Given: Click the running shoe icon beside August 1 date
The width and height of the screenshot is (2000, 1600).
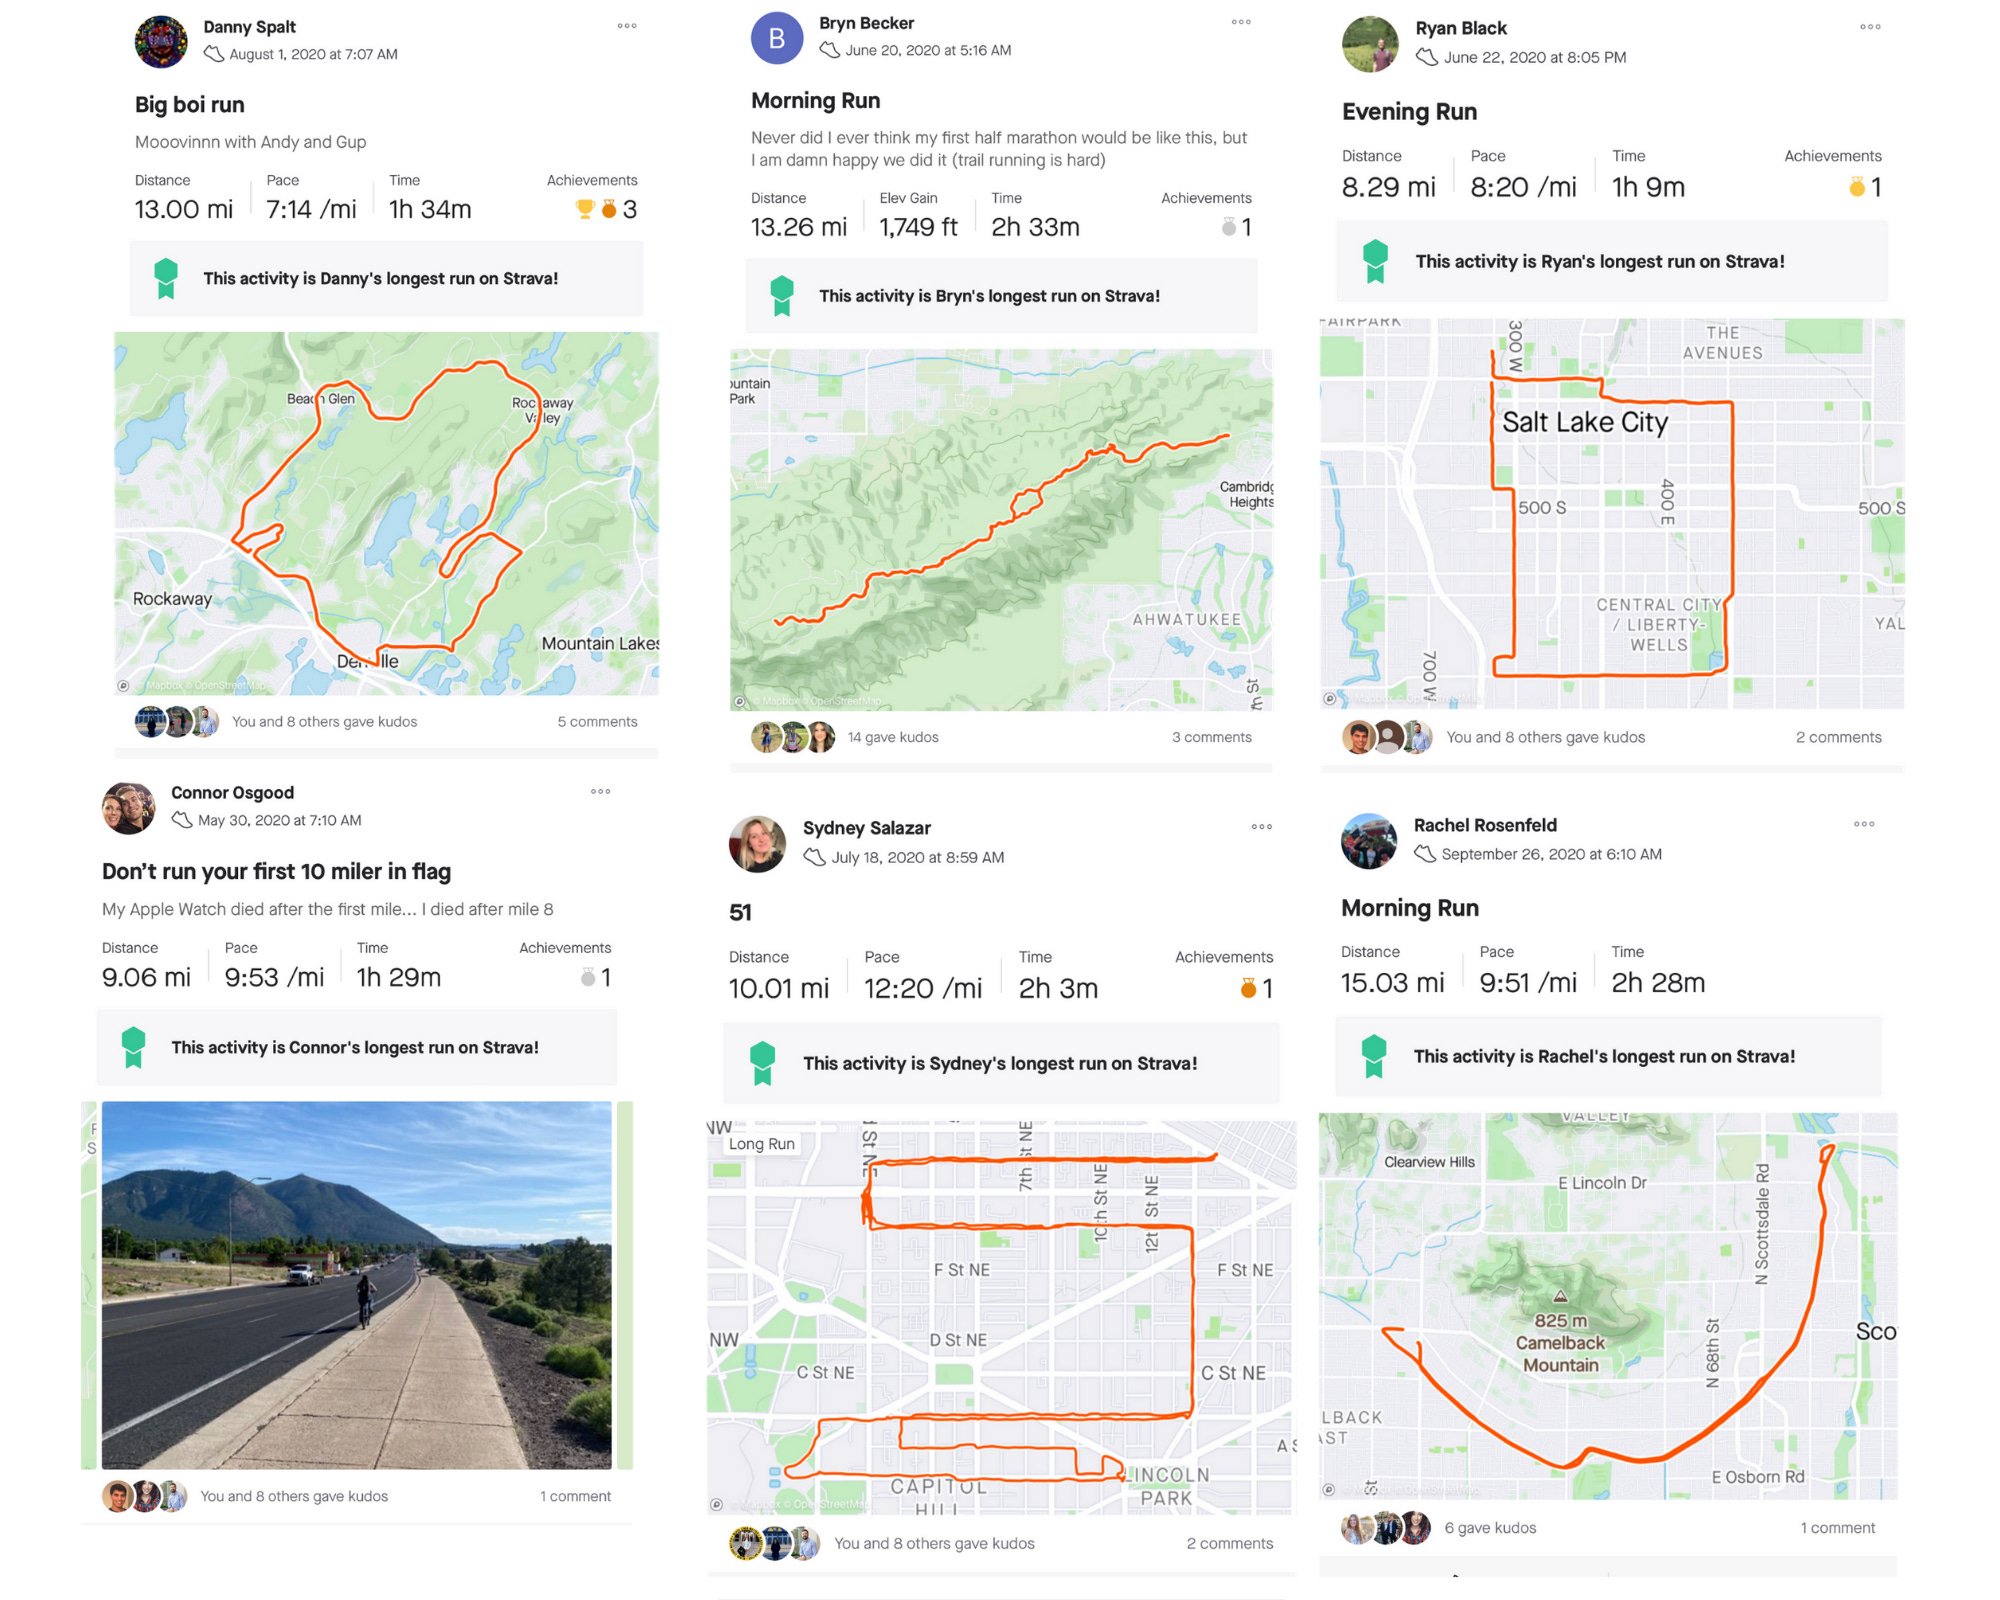Looking at the screenshot, I should [x=214, y=54].
